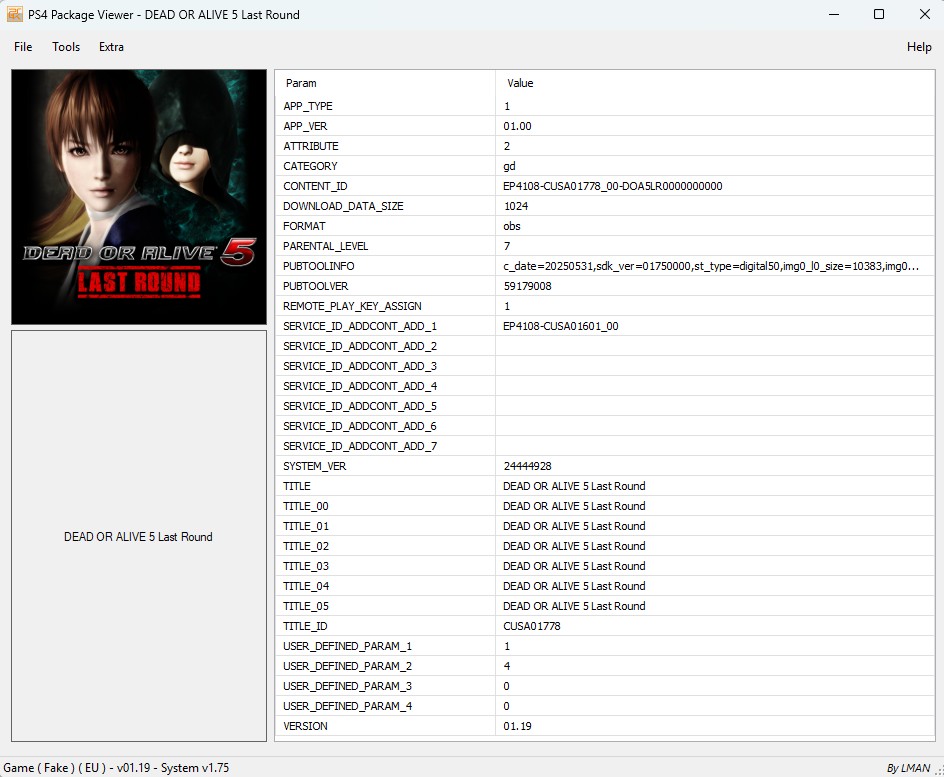Select the CONTENT_ID value EP4108-CUSA01778_00

tap(612, 186)
